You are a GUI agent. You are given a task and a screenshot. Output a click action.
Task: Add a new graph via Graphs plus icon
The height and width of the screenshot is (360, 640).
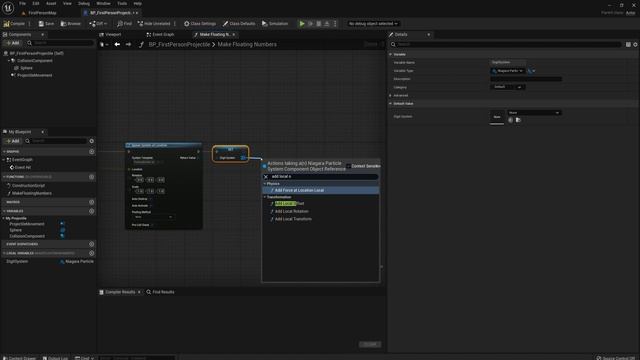[91, 151]
